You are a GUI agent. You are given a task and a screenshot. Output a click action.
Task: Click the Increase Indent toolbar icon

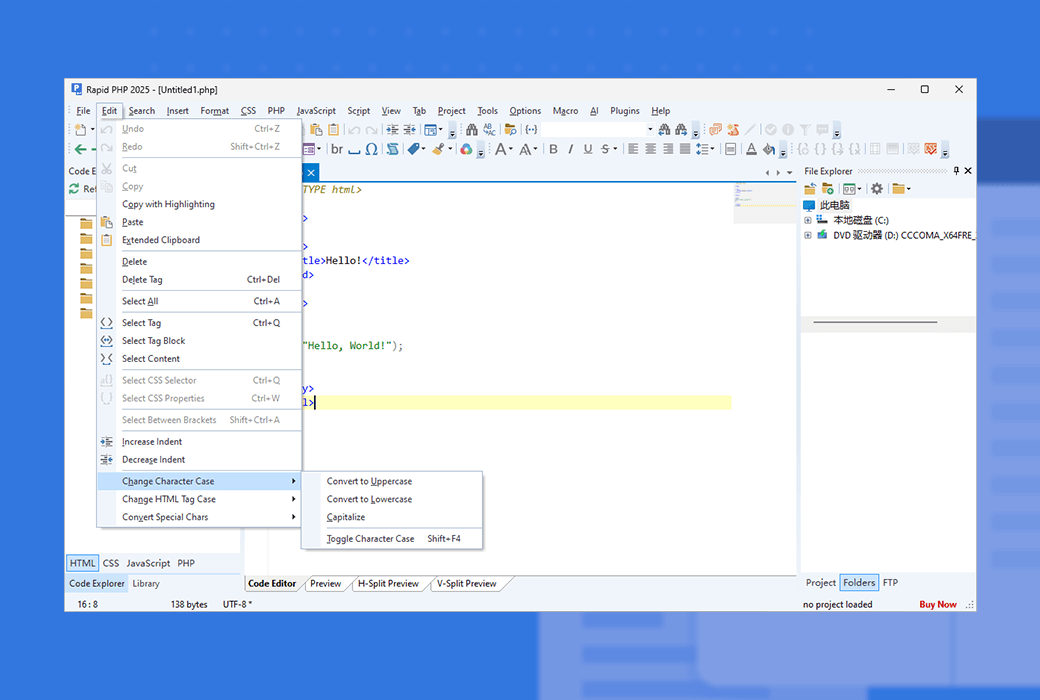tap(393, 129)
